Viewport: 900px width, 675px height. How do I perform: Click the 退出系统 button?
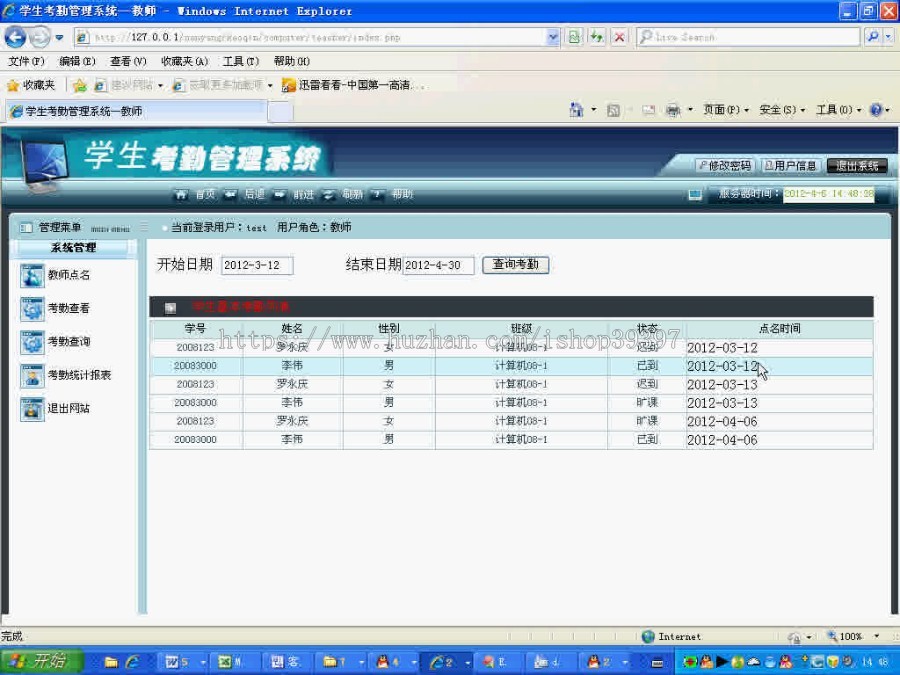point(857,166)
